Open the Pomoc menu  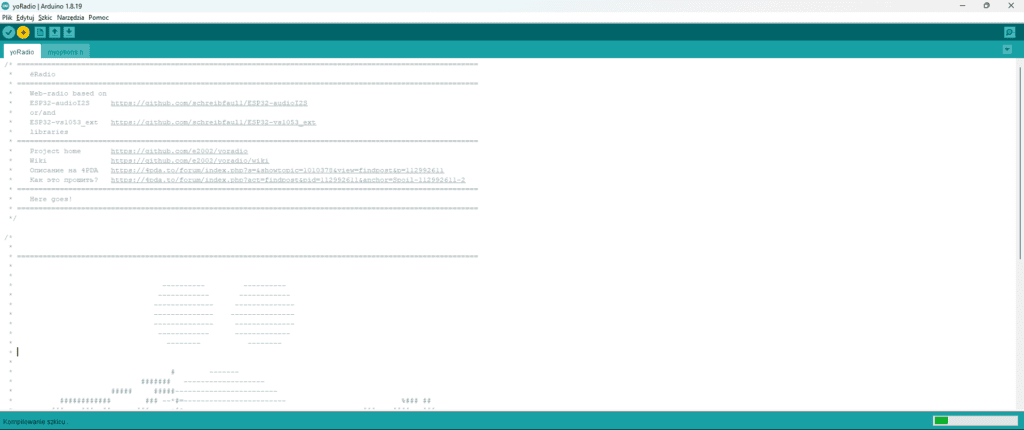pos(98,17)
